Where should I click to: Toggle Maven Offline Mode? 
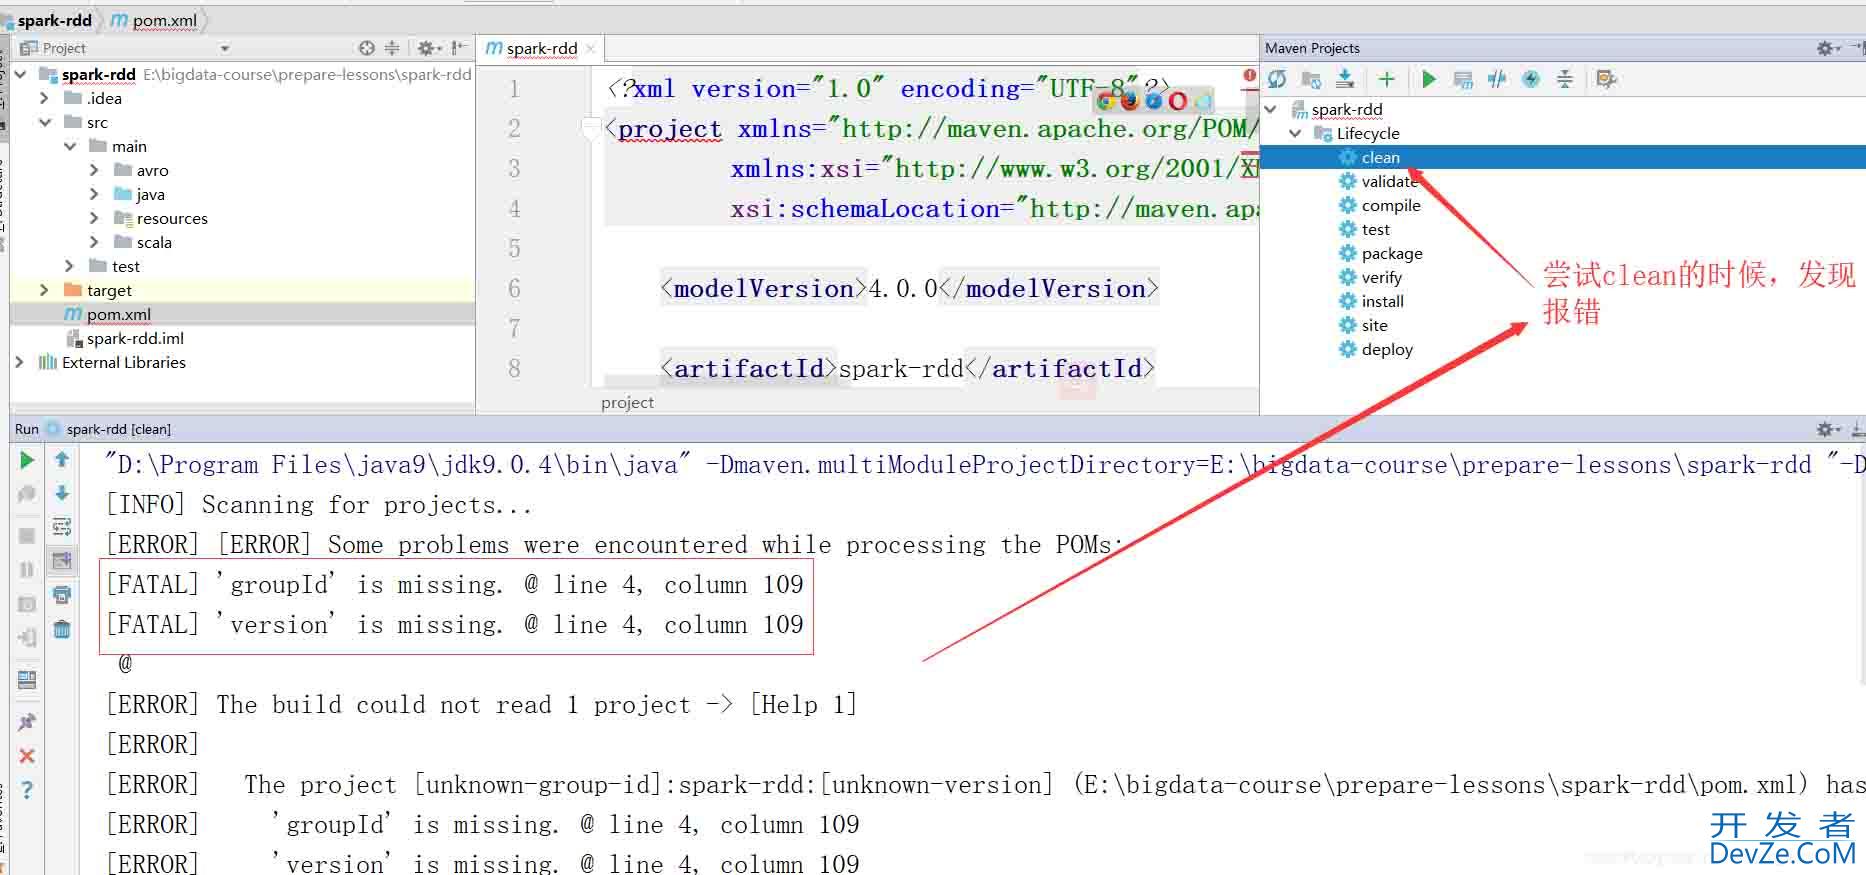pyautogui.click(x=1497, y=79)
